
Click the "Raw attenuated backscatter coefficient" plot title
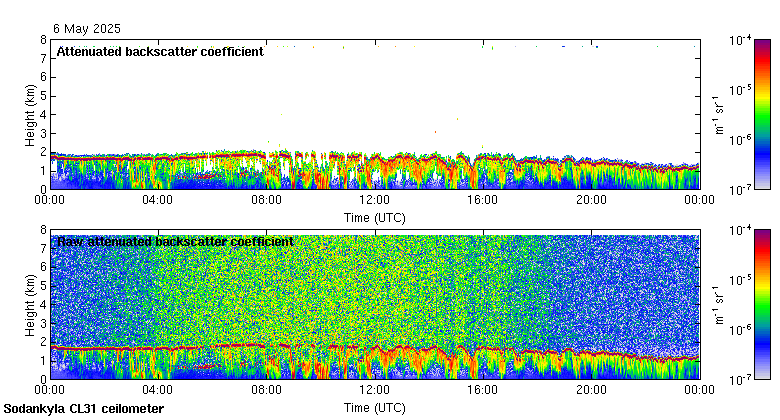tap(175, 242)
